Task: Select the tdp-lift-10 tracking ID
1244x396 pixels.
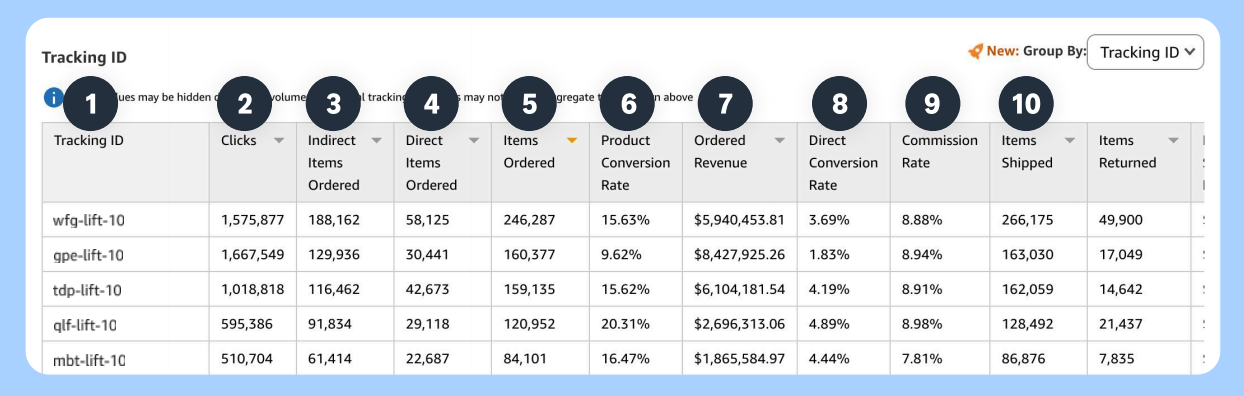Action: pyautogui.click(x=87, y=290)
